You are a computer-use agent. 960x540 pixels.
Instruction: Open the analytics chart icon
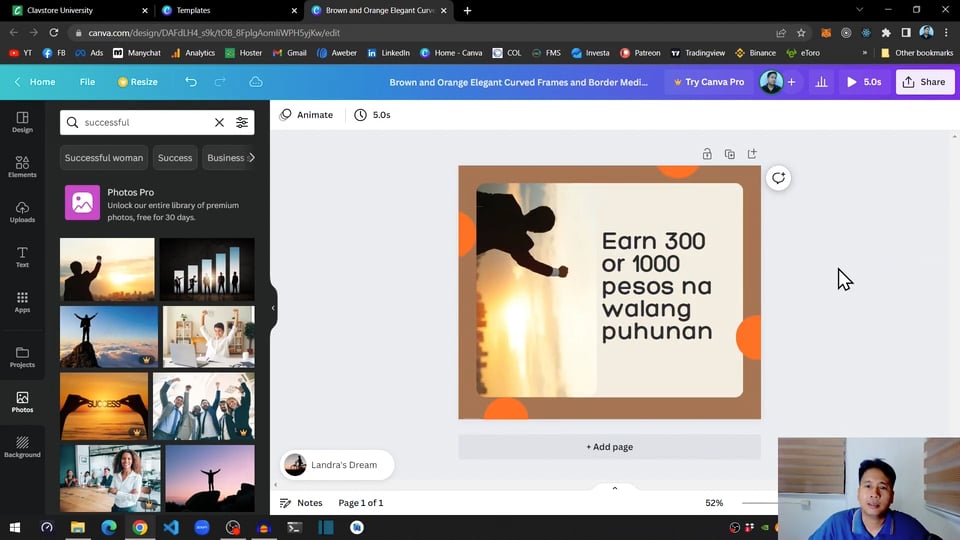(821, 82)
